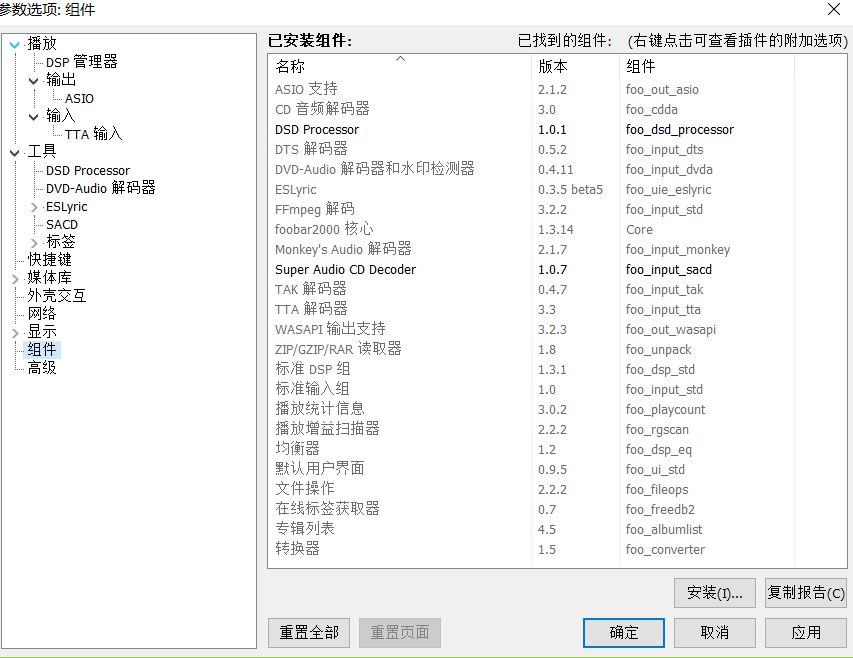This screenshot has height=658, width=853.
Task: Select SACD under 工具
Action: (61, 225)
